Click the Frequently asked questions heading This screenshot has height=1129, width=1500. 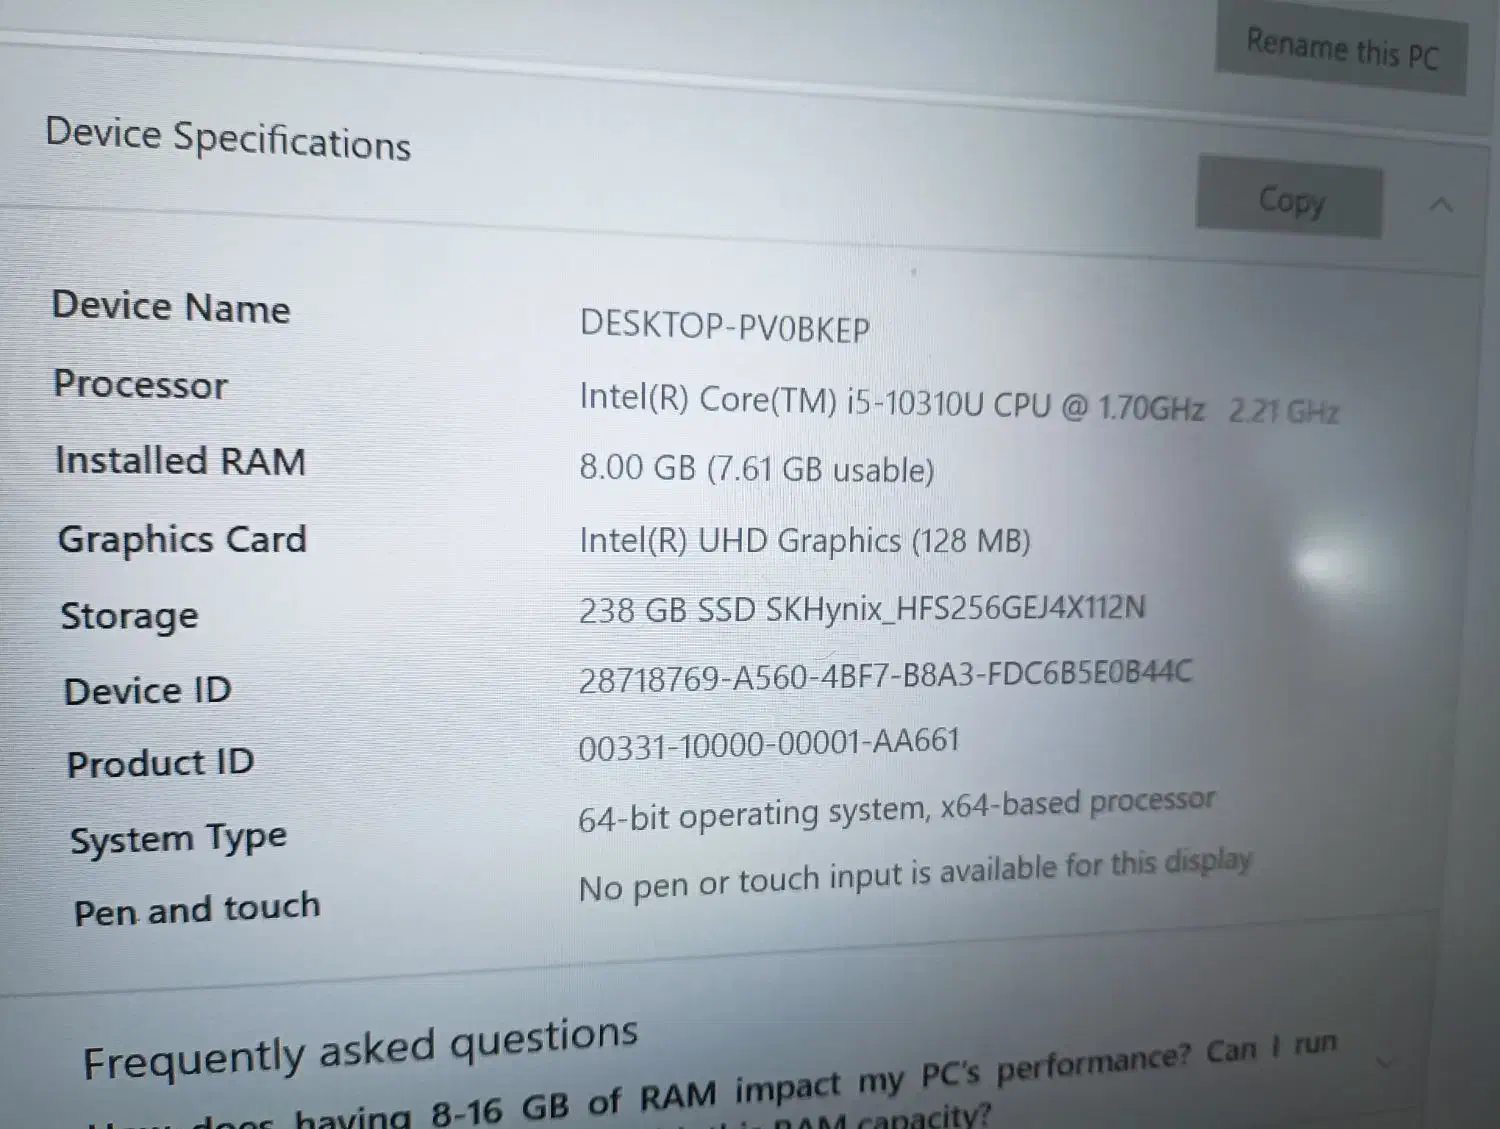point(360,1047)
